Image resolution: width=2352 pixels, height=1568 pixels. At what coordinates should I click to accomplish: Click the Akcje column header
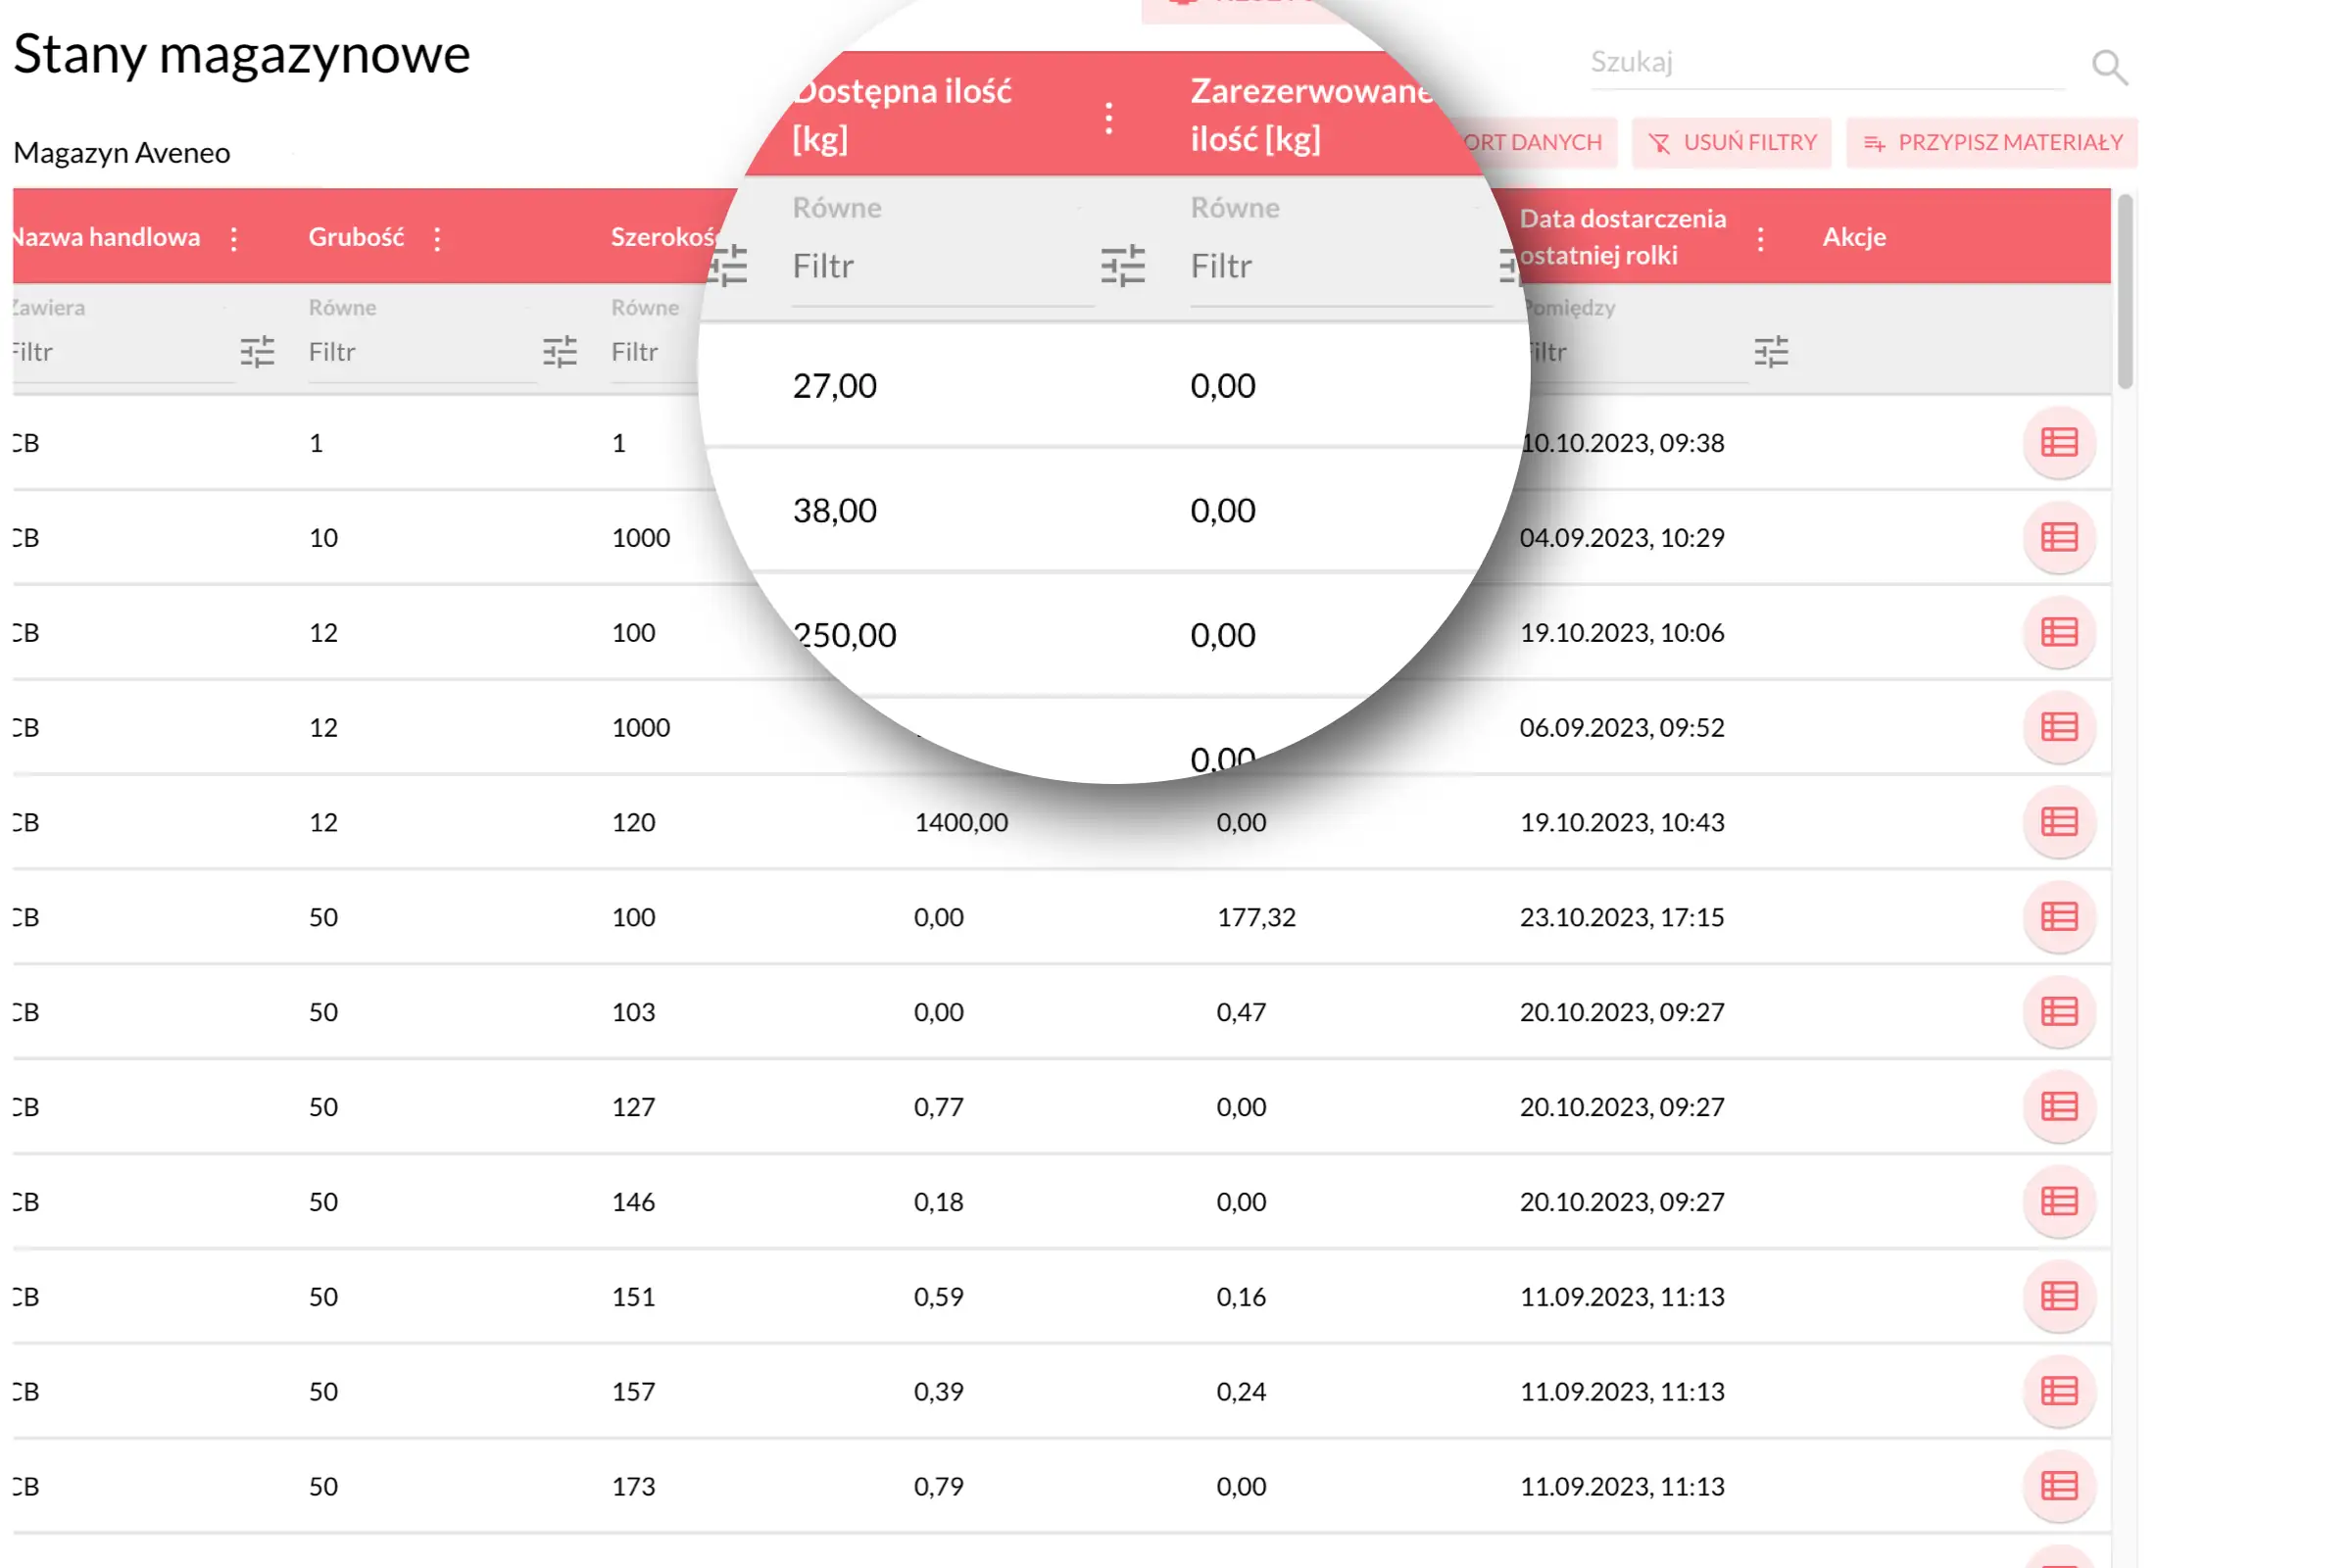1853,238
